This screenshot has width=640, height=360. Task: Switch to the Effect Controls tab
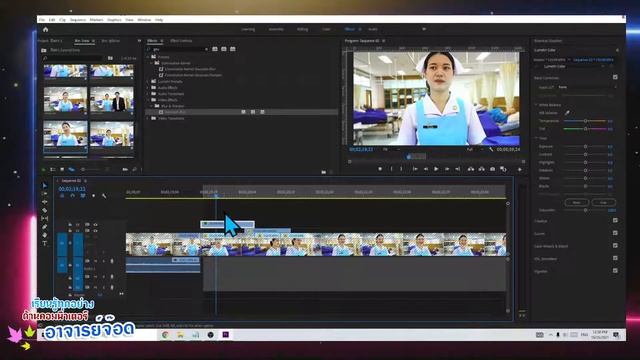pyautogui.click(x=181, y=41)
